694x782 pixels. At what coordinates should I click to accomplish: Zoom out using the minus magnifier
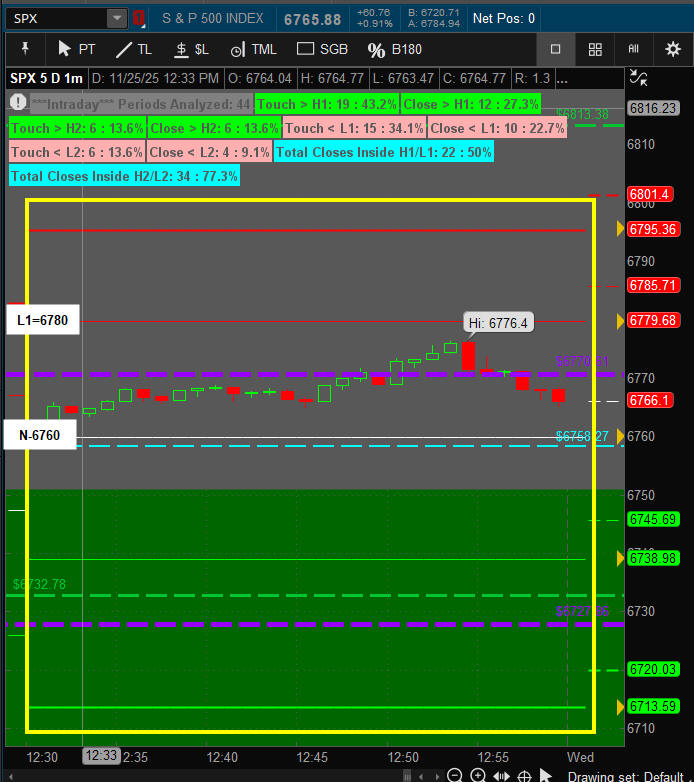(x=455, y=775)
